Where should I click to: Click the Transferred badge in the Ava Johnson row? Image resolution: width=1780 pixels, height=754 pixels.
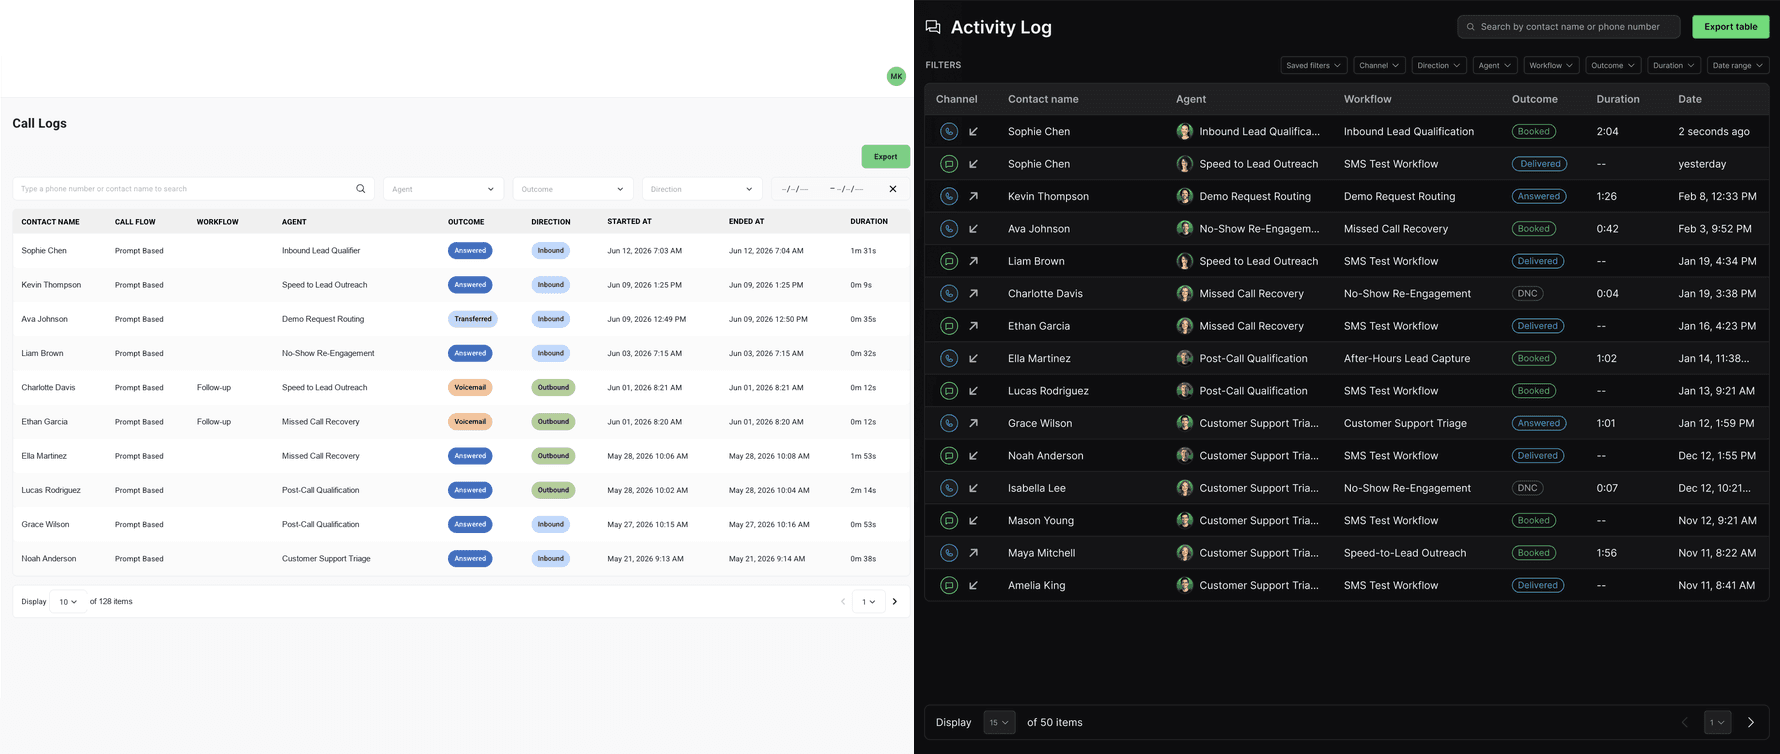click(472, 319)
